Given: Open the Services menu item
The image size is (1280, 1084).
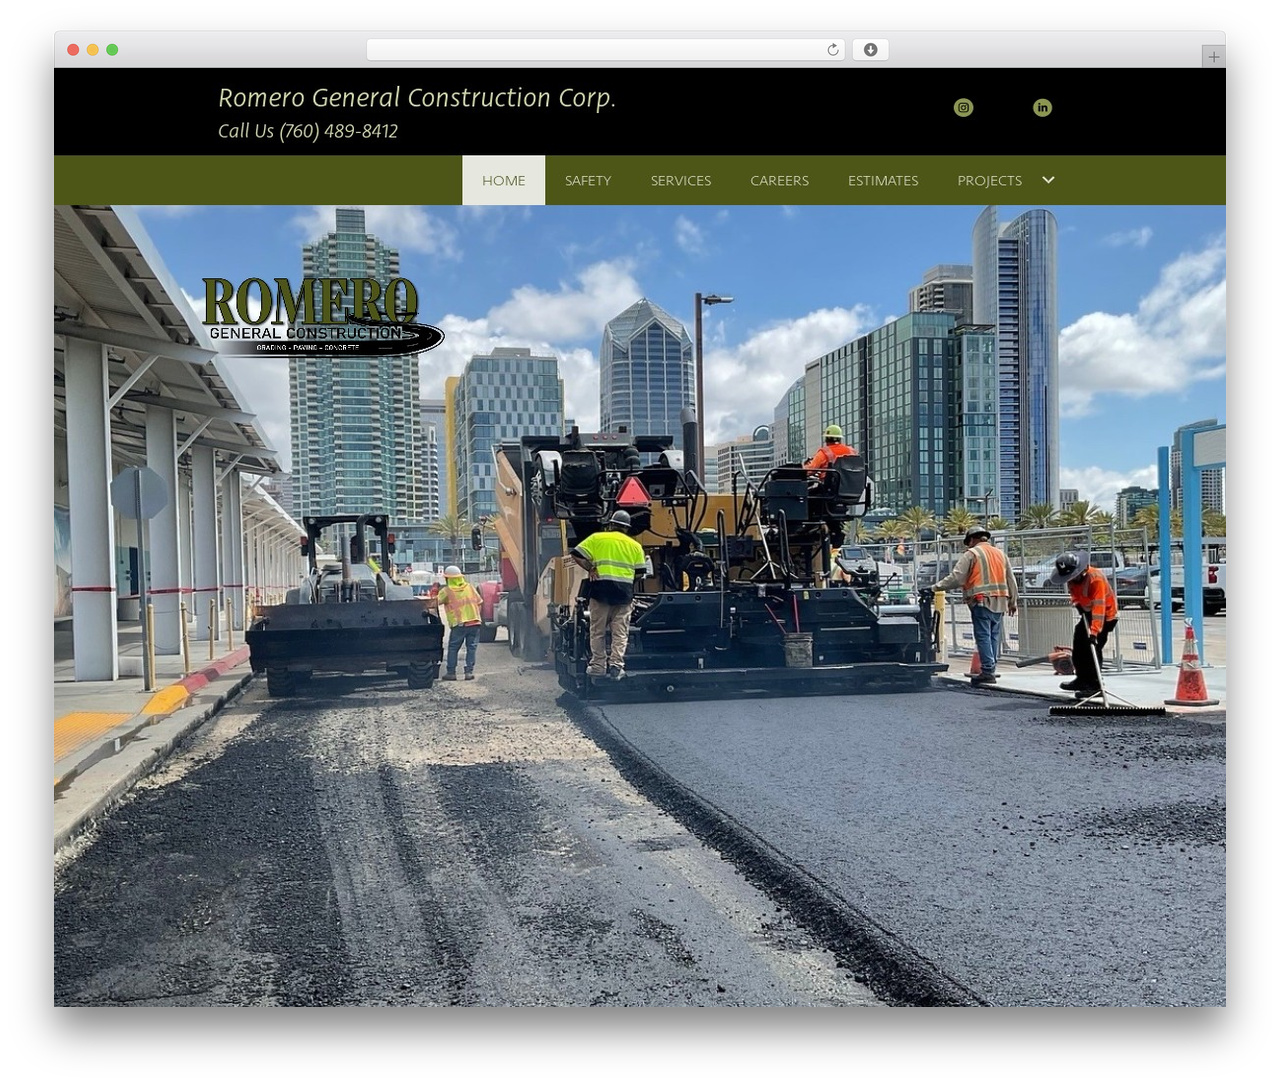Looking at the screenshot, I should (x=681, y=180).
